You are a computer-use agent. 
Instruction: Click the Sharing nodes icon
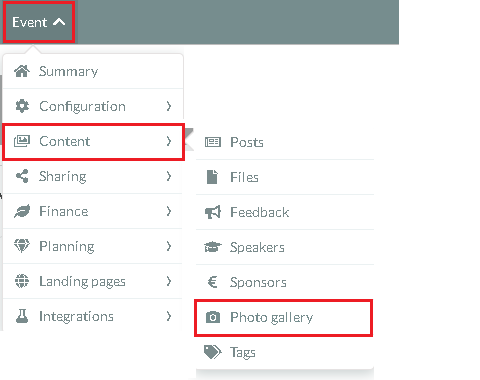pos(22,176)
